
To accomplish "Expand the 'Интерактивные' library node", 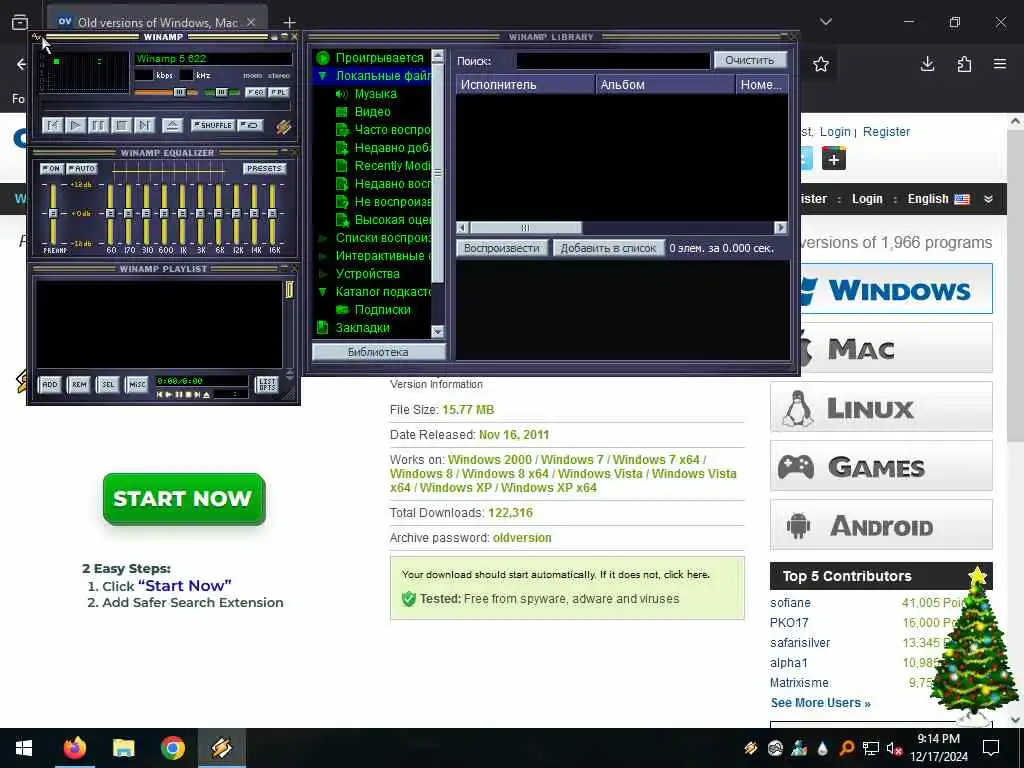I will (x=322, y=256).
